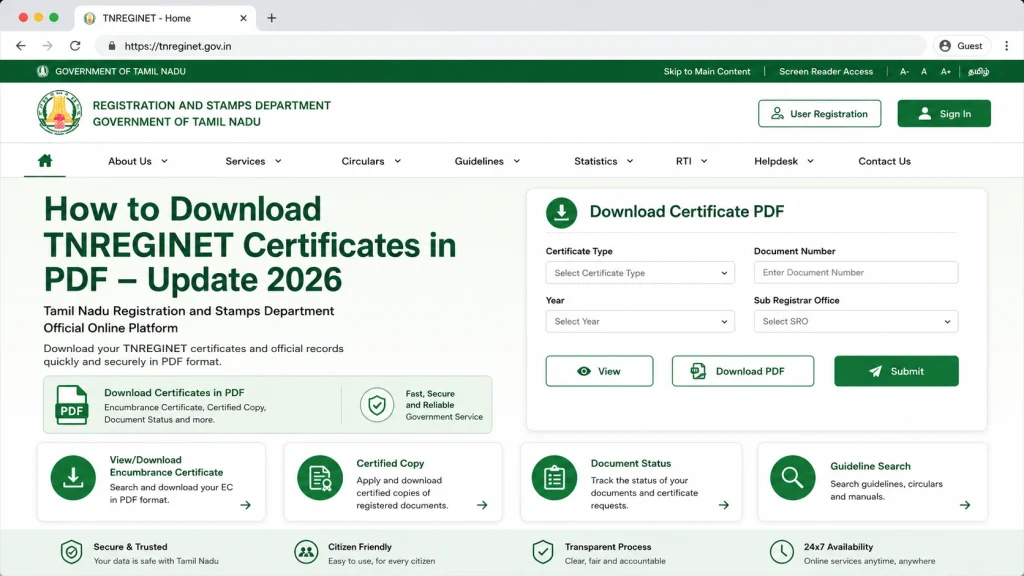Increase font size with A+
The height and width of the screenshot is (576, 1024).
coord(945,71)
